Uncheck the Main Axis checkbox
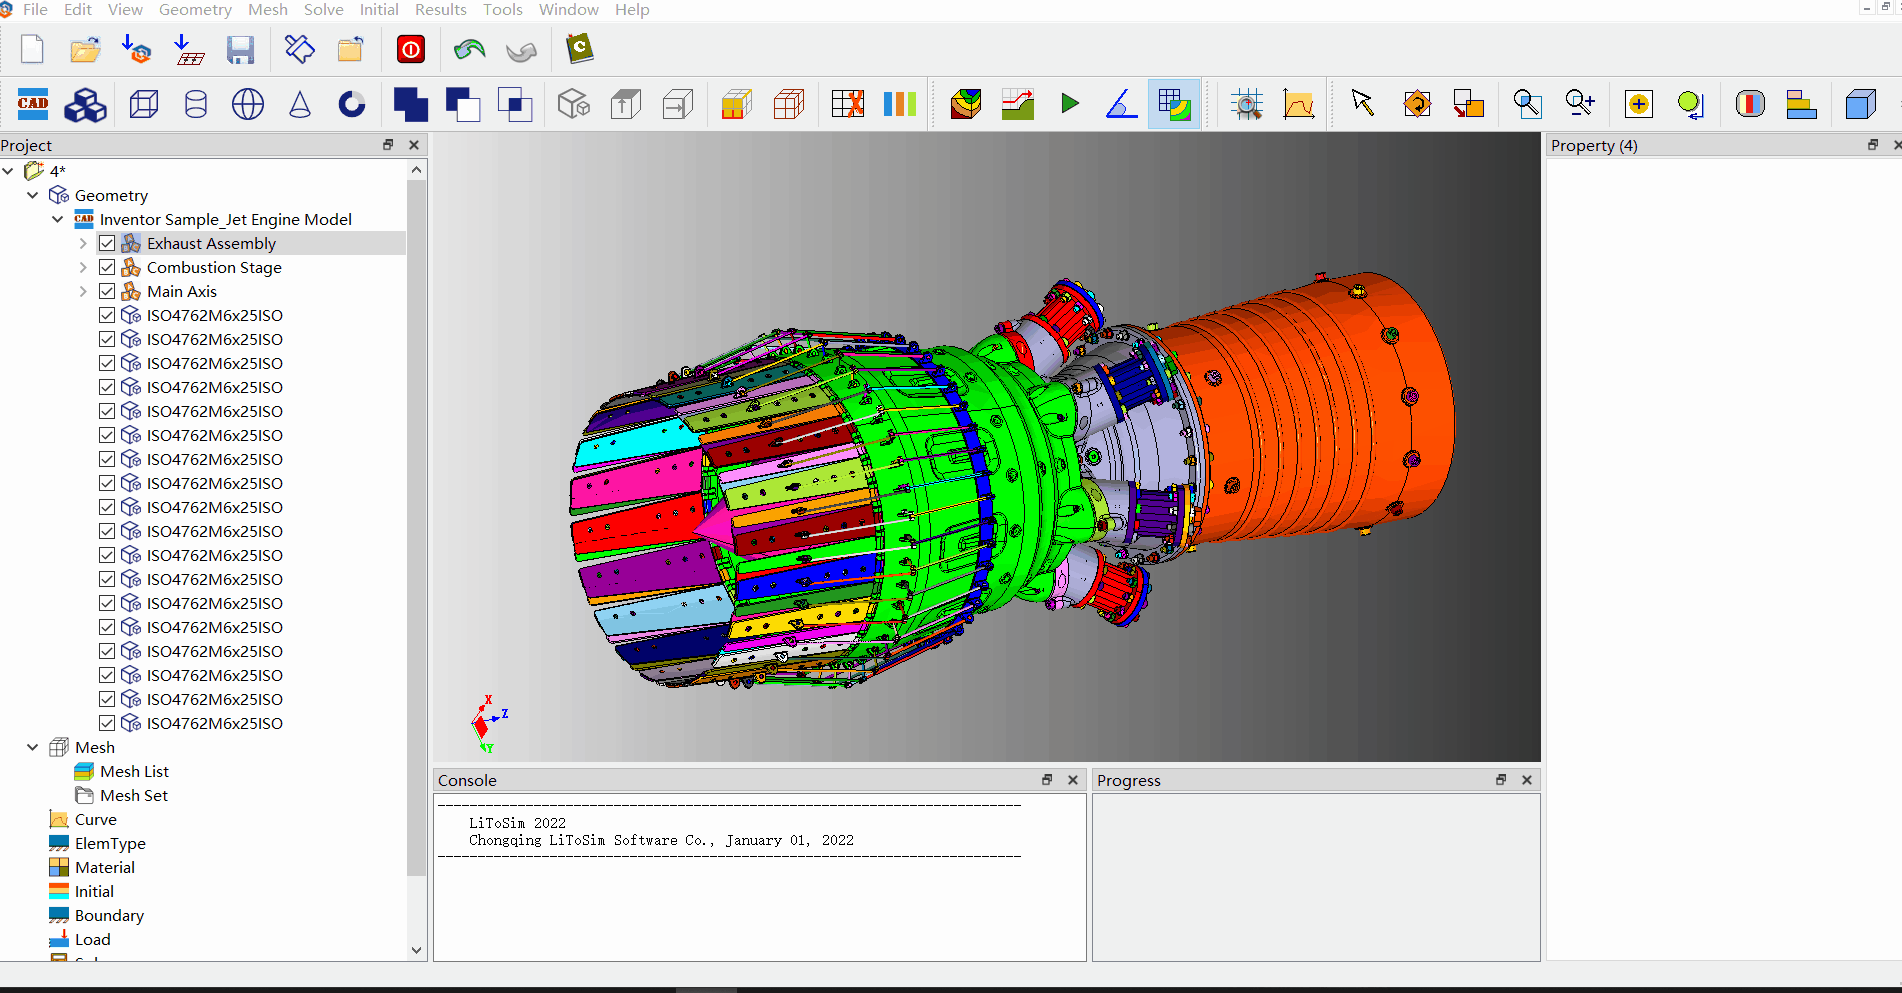The image size is (1902, 993). coord(107,291)
